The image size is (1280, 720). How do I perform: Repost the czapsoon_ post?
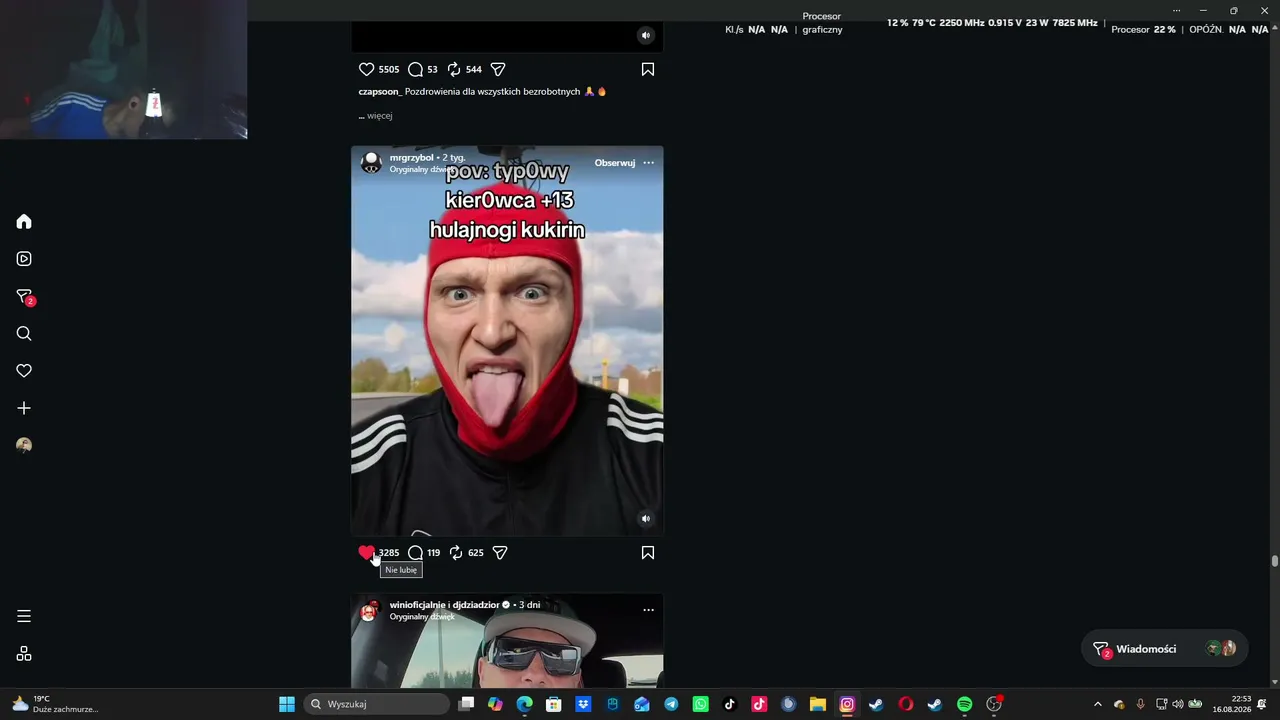click(454, 69)
